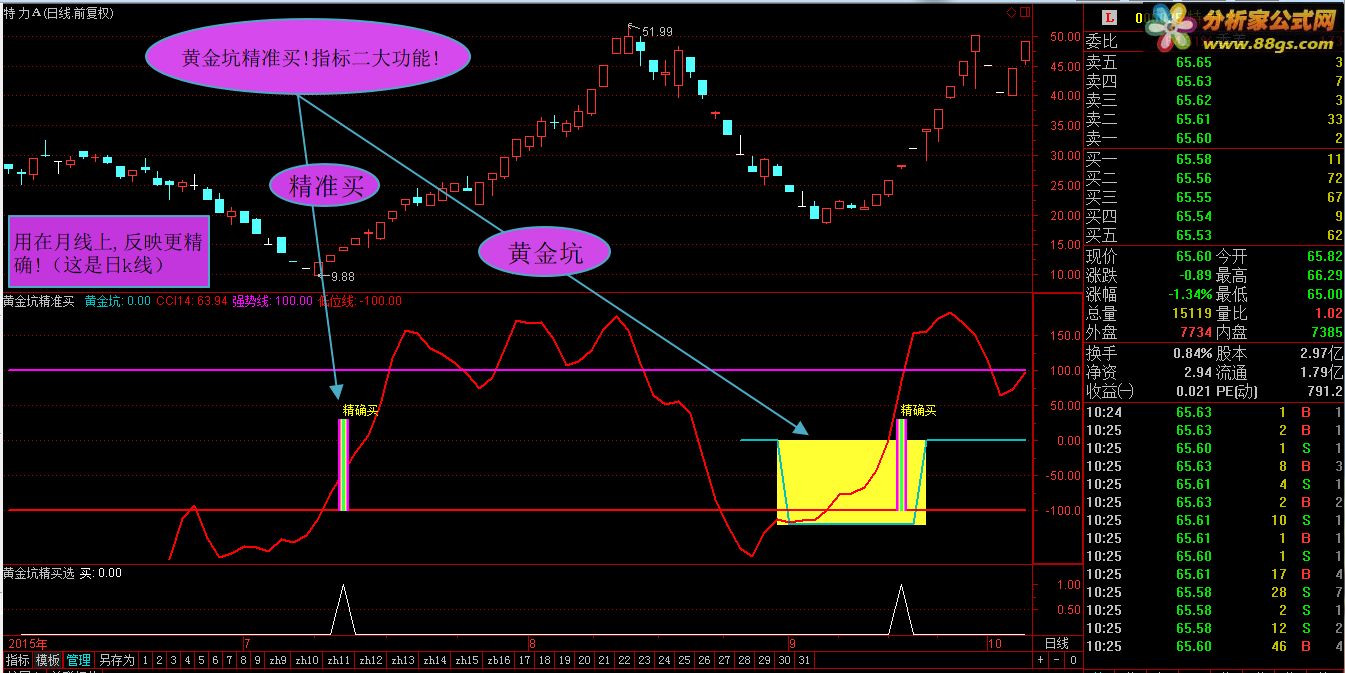This screenshot has width=1345, height=673.
Task: Choose the zh14 template tab
Action: tap(435, 660)
